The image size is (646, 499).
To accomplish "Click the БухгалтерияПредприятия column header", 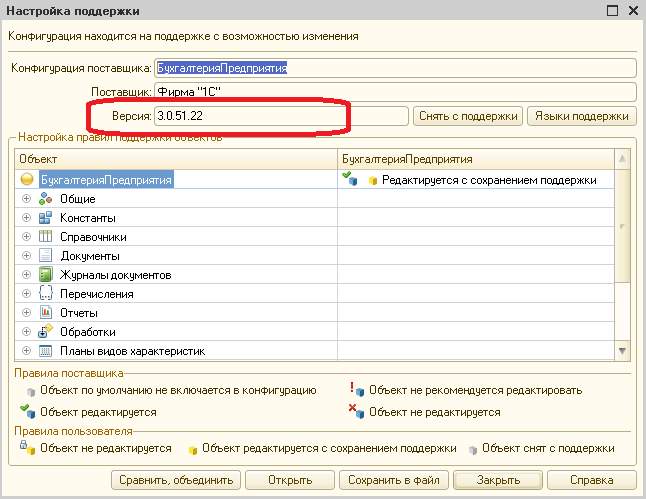I will point(476,159).
